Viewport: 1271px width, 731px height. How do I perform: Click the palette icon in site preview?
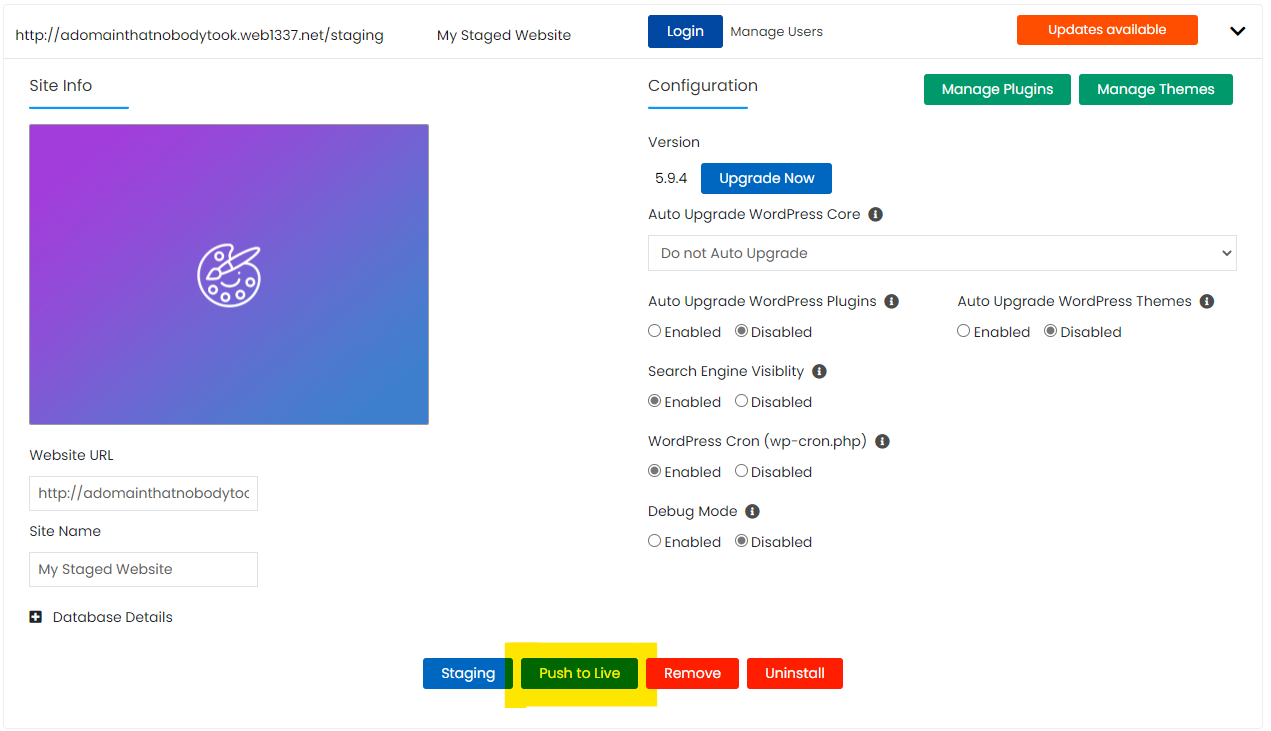(229, 275)
